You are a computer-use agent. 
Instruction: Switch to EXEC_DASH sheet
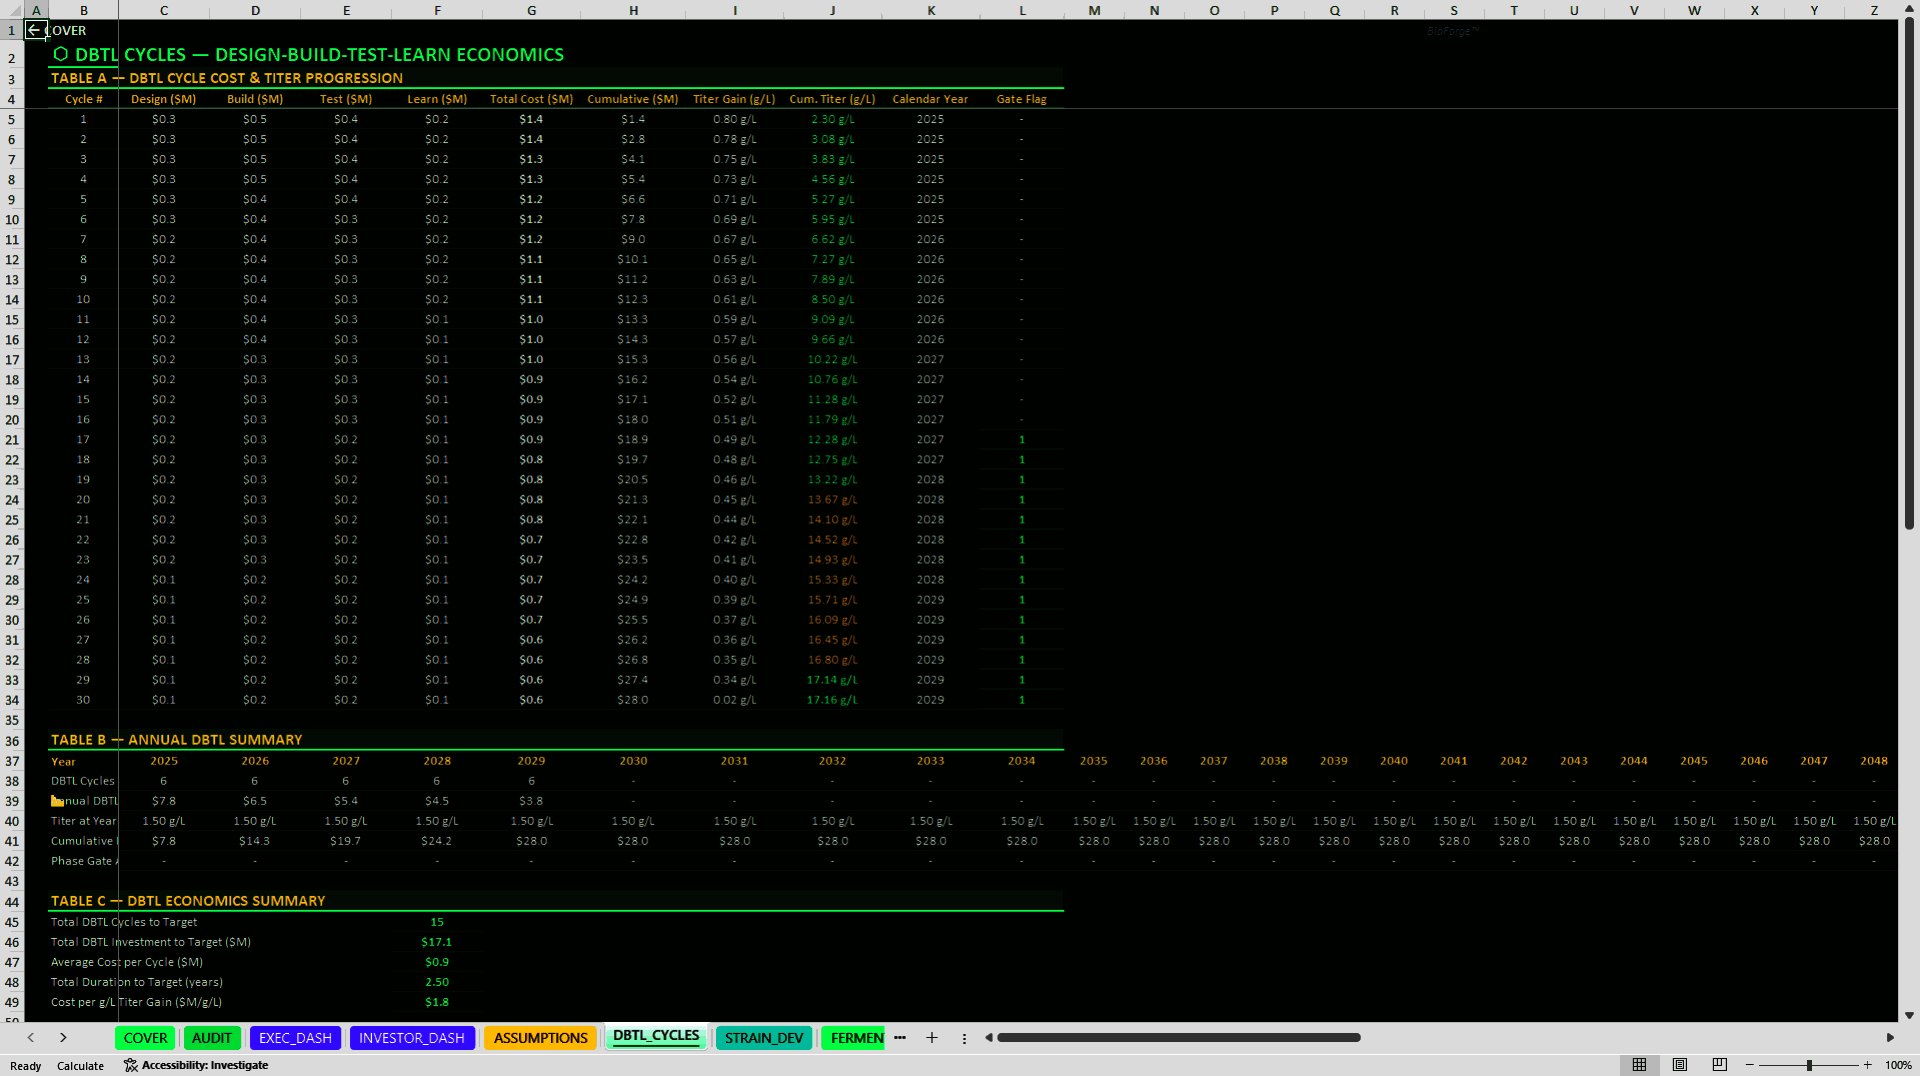coord(295,1038)
